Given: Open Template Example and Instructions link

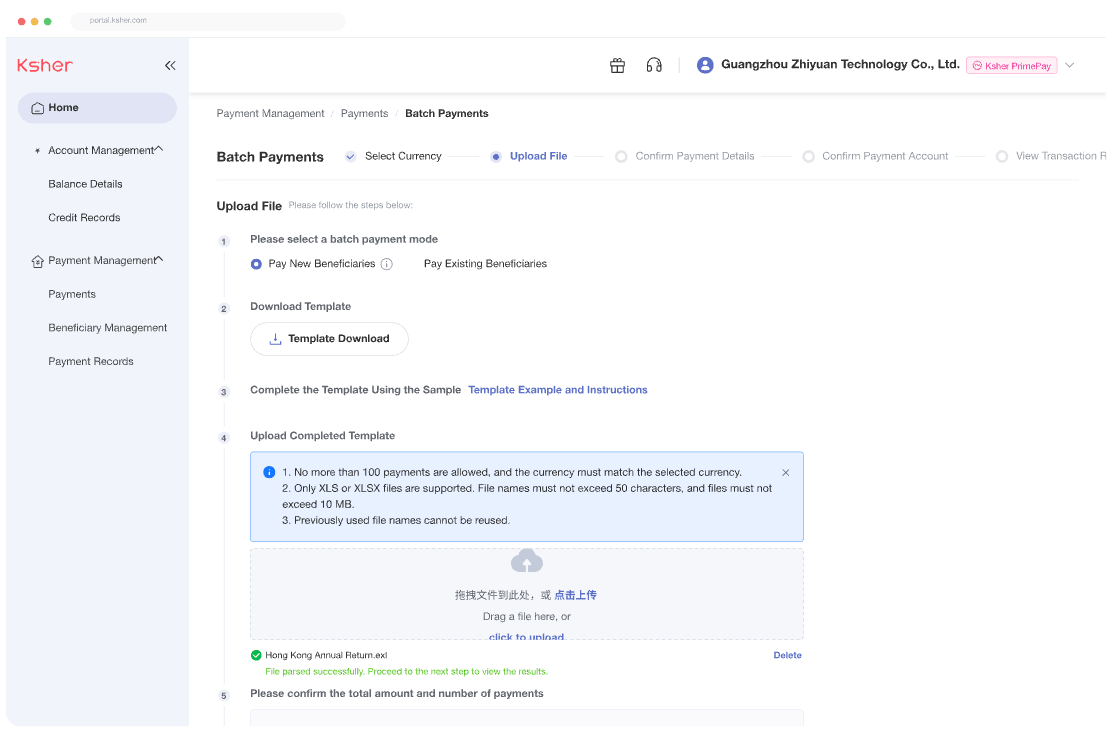Looking at the screenshot, I should [557, 390].
